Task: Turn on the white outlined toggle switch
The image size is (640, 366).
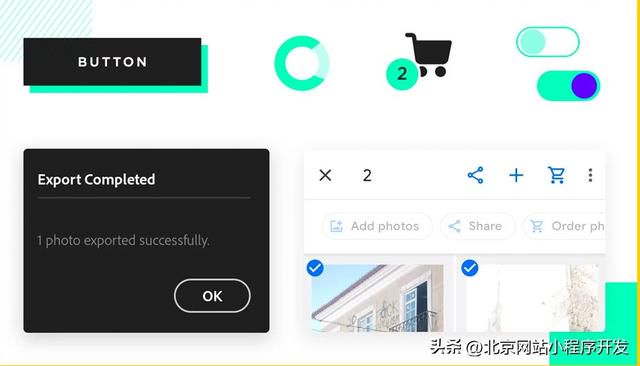Action: [547, 42]
